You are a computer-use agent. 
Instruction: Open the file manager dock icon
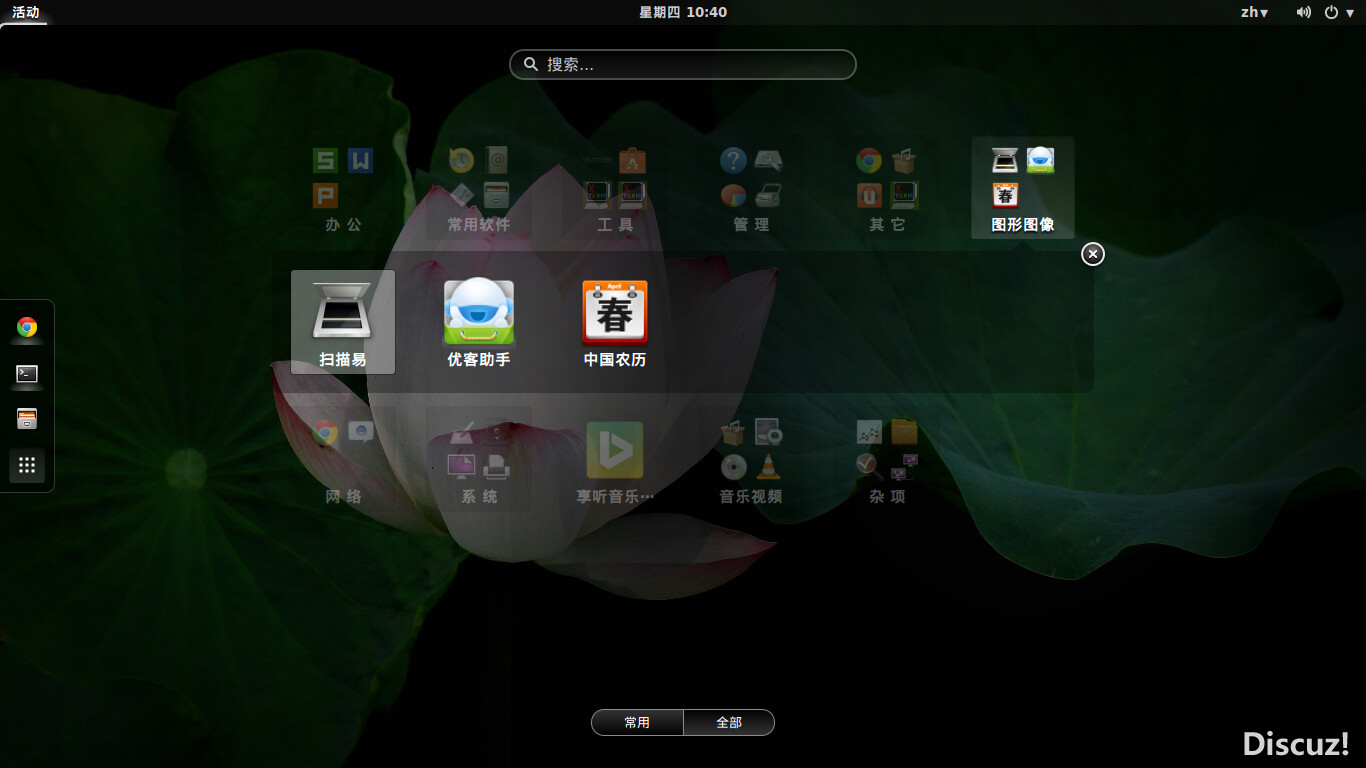[27, 419]
